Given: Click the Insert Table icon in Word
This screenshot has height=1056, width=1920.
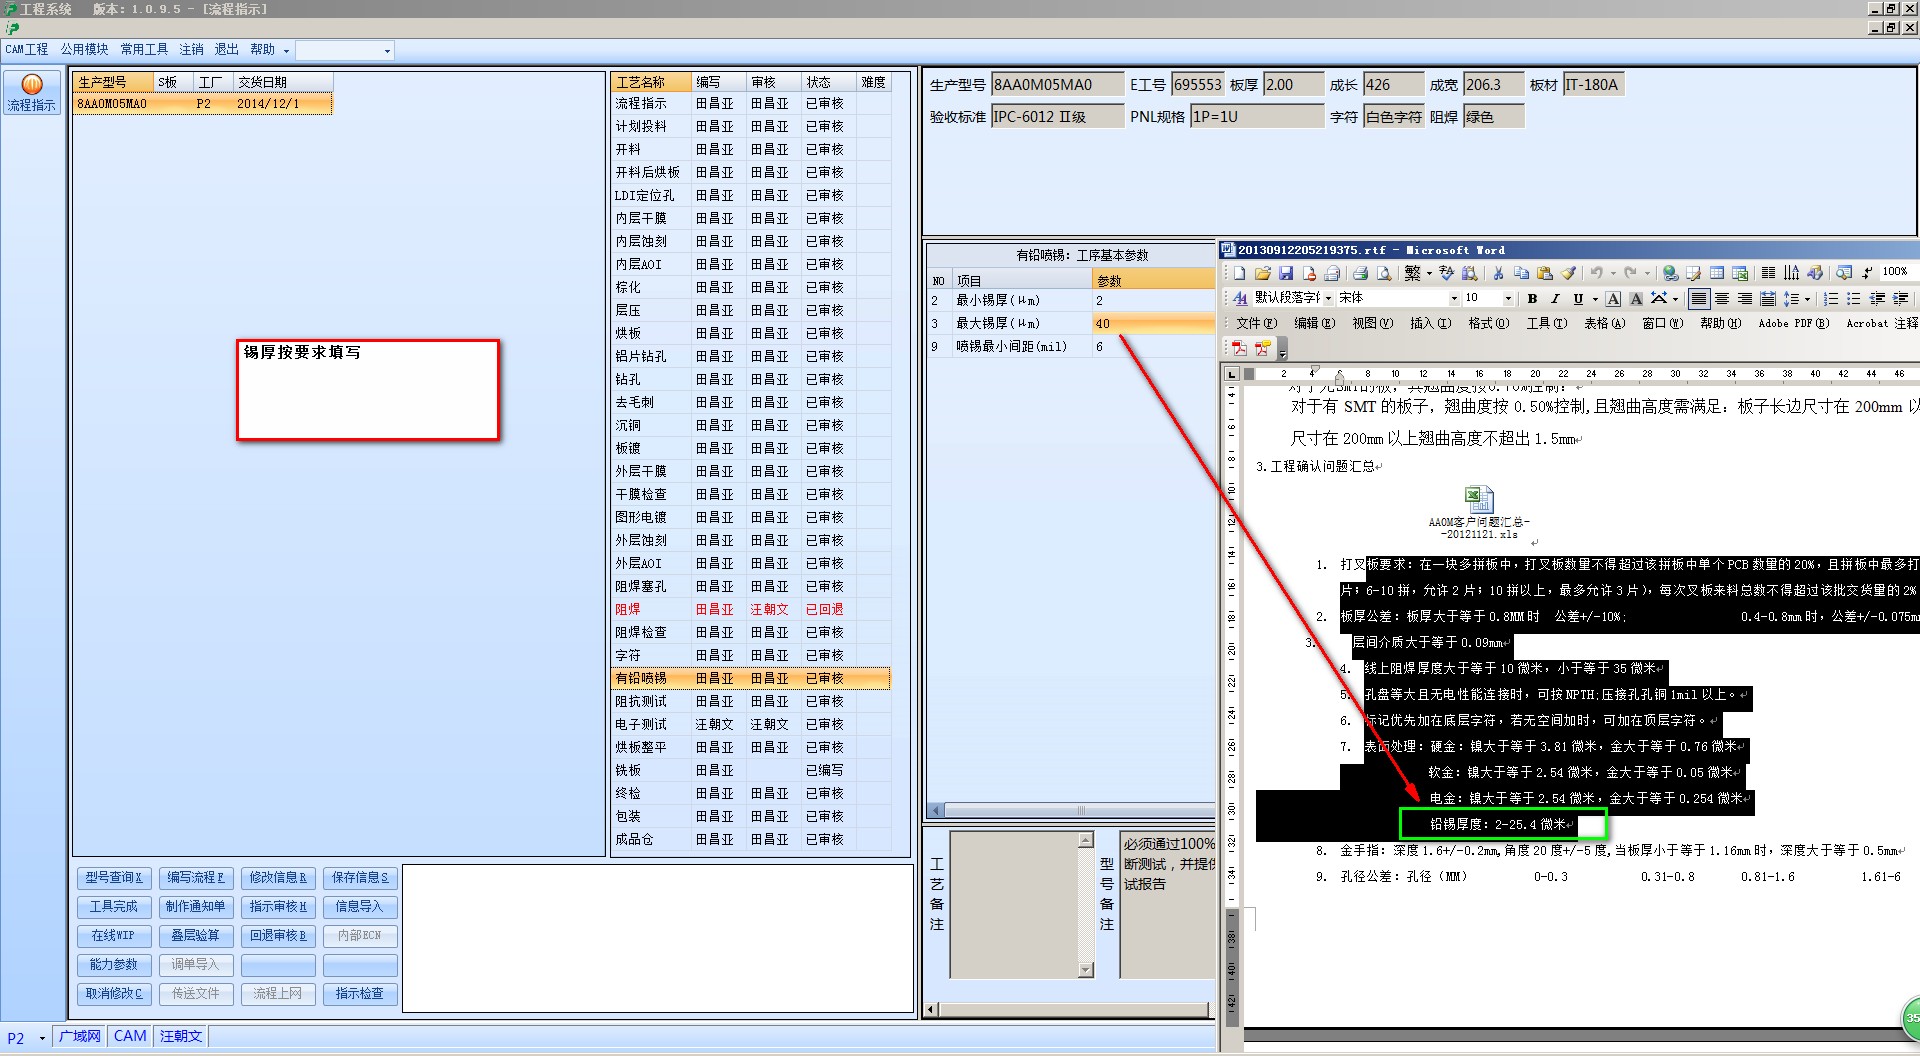Looking at the screenshot, I should 1717,273.
